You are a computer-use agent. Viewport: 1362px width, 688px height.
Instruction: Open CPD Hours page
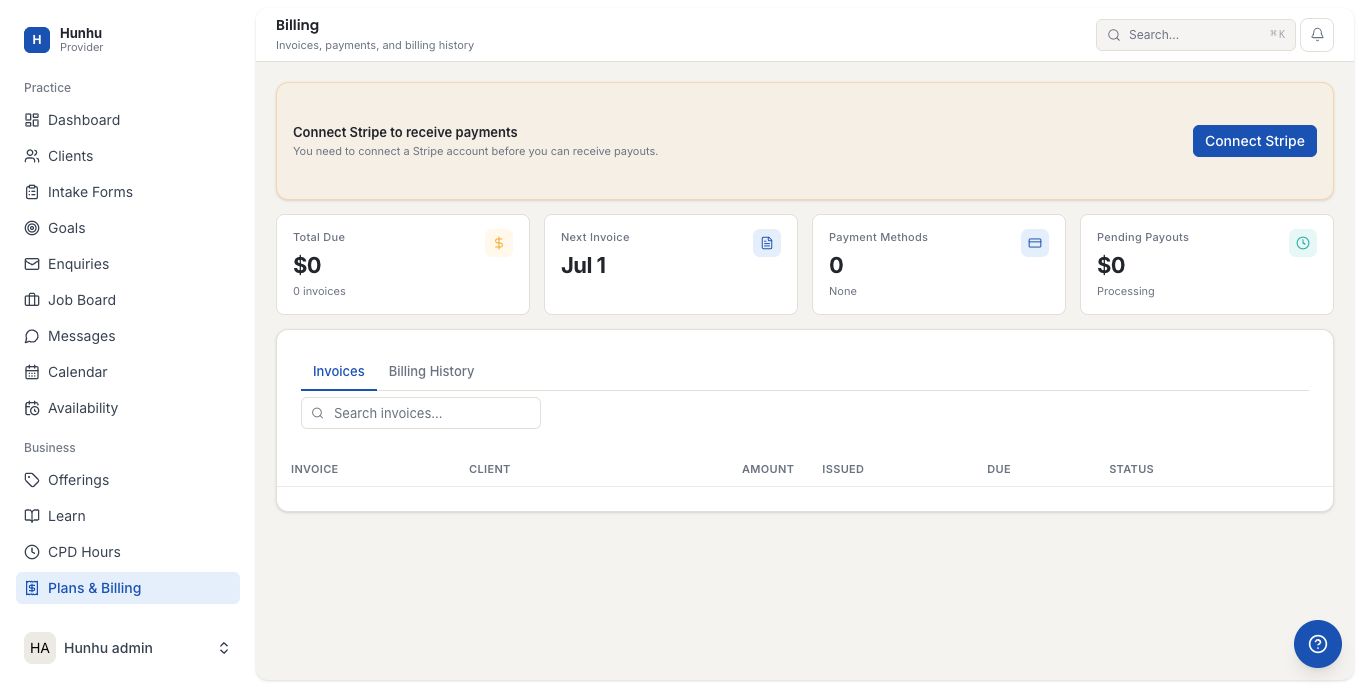[128, 552]
